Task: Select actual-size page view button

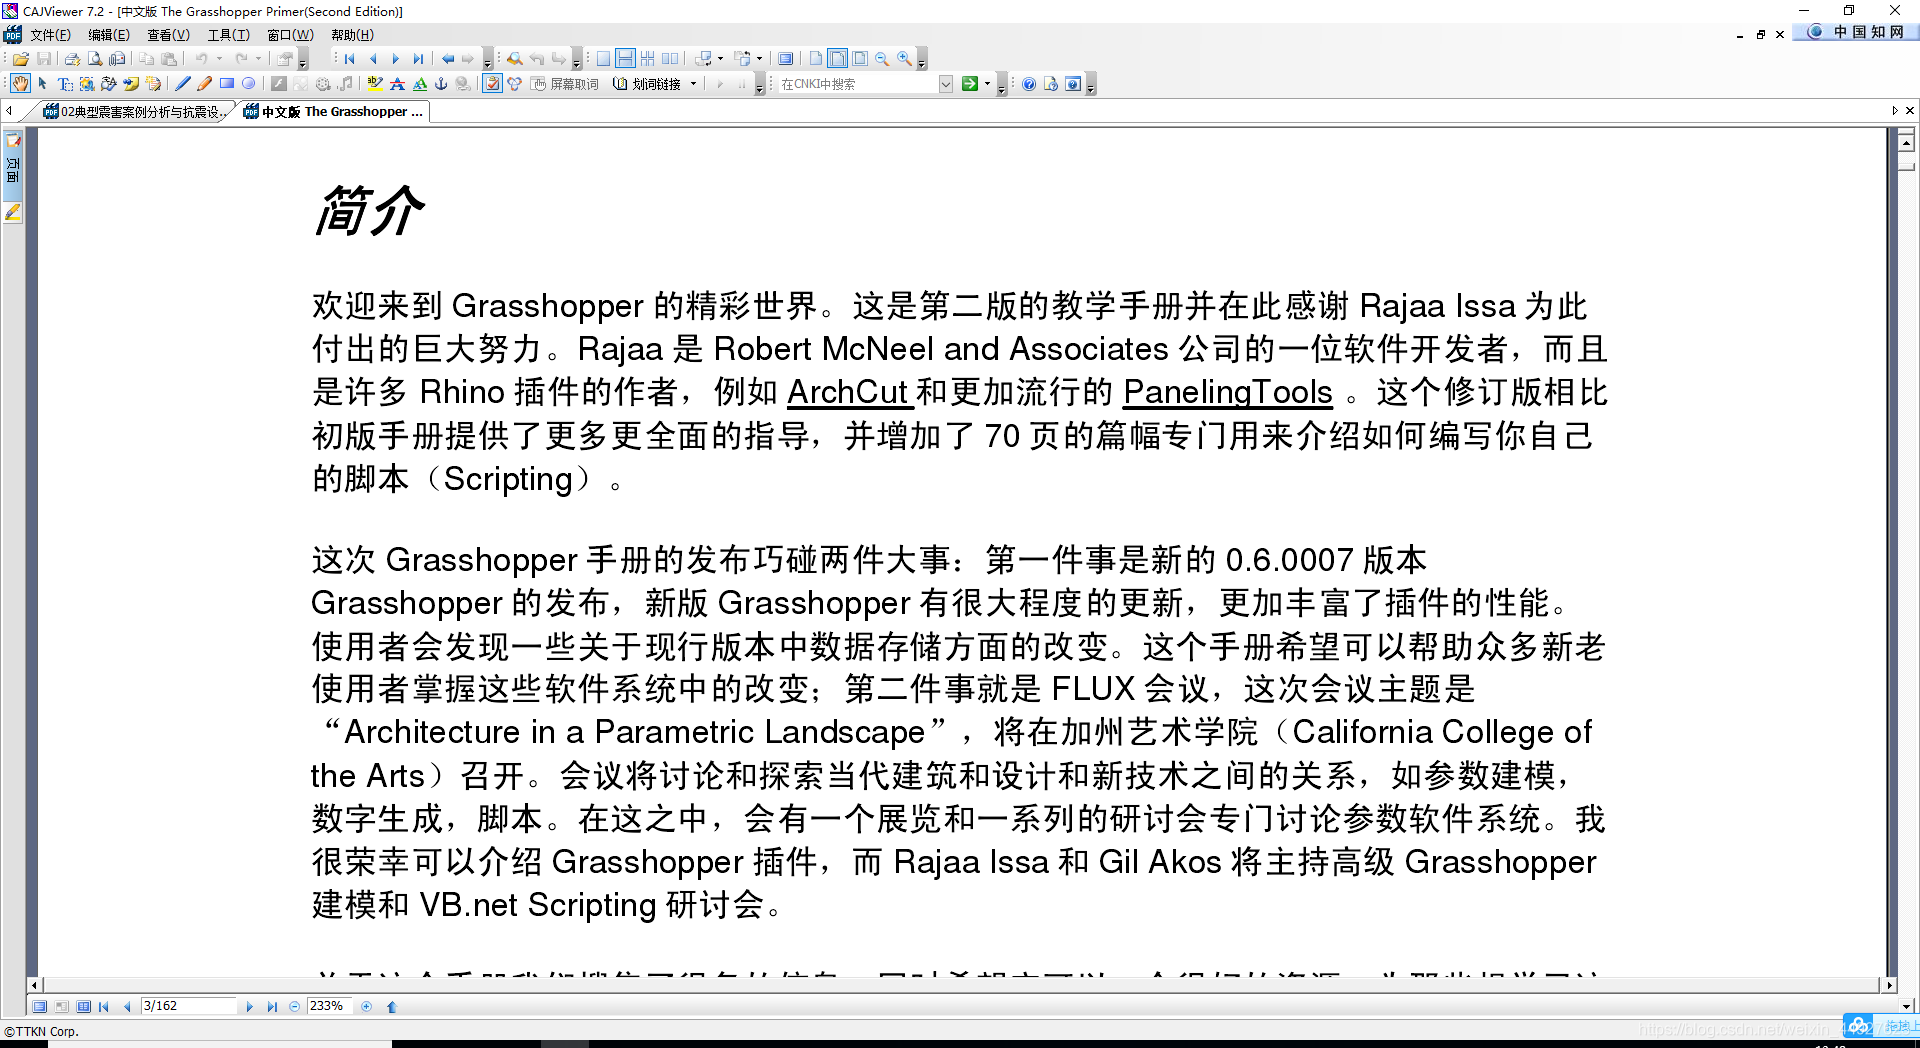Action: (x=816, y=59)
